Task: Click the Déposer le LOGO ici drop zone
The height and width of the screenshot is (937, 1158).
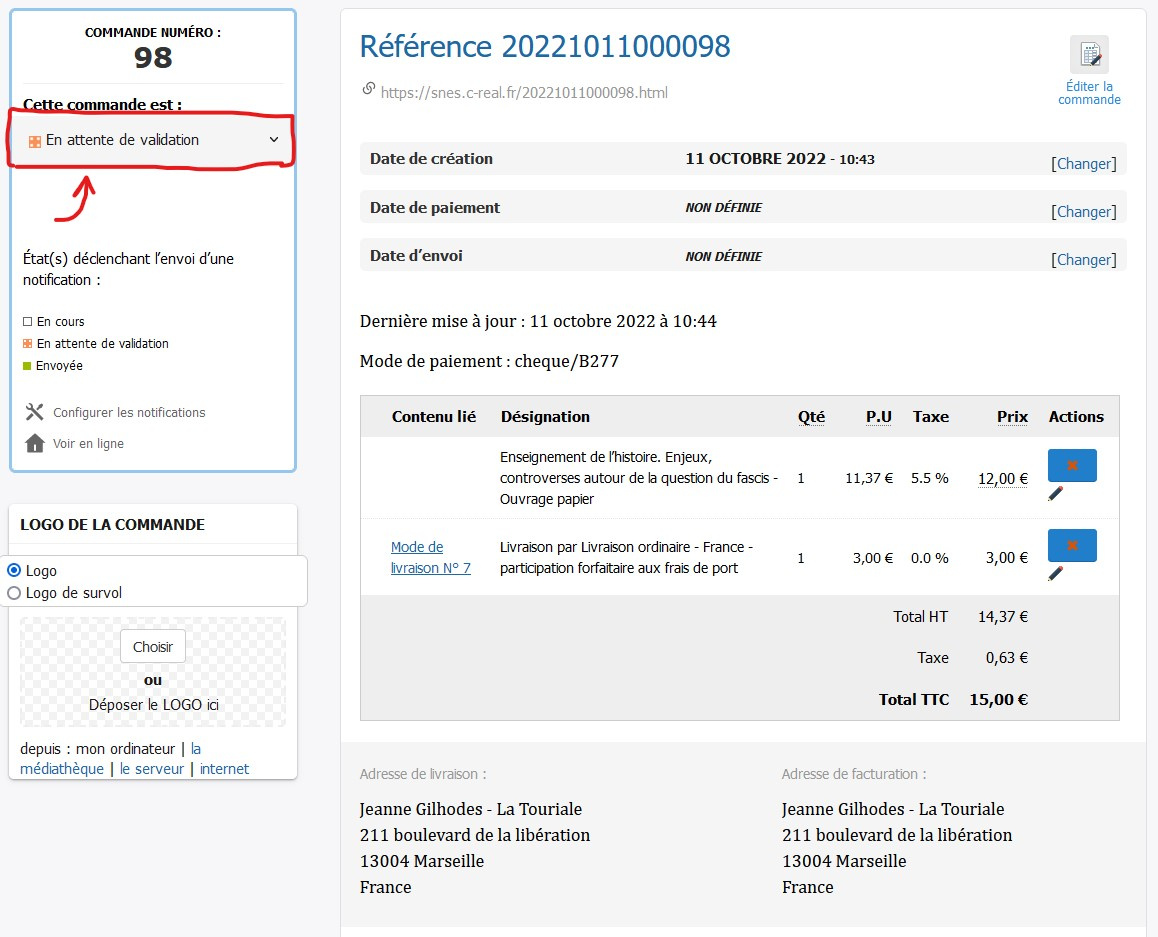Action: pyautogui.click(x=153, y=704)
